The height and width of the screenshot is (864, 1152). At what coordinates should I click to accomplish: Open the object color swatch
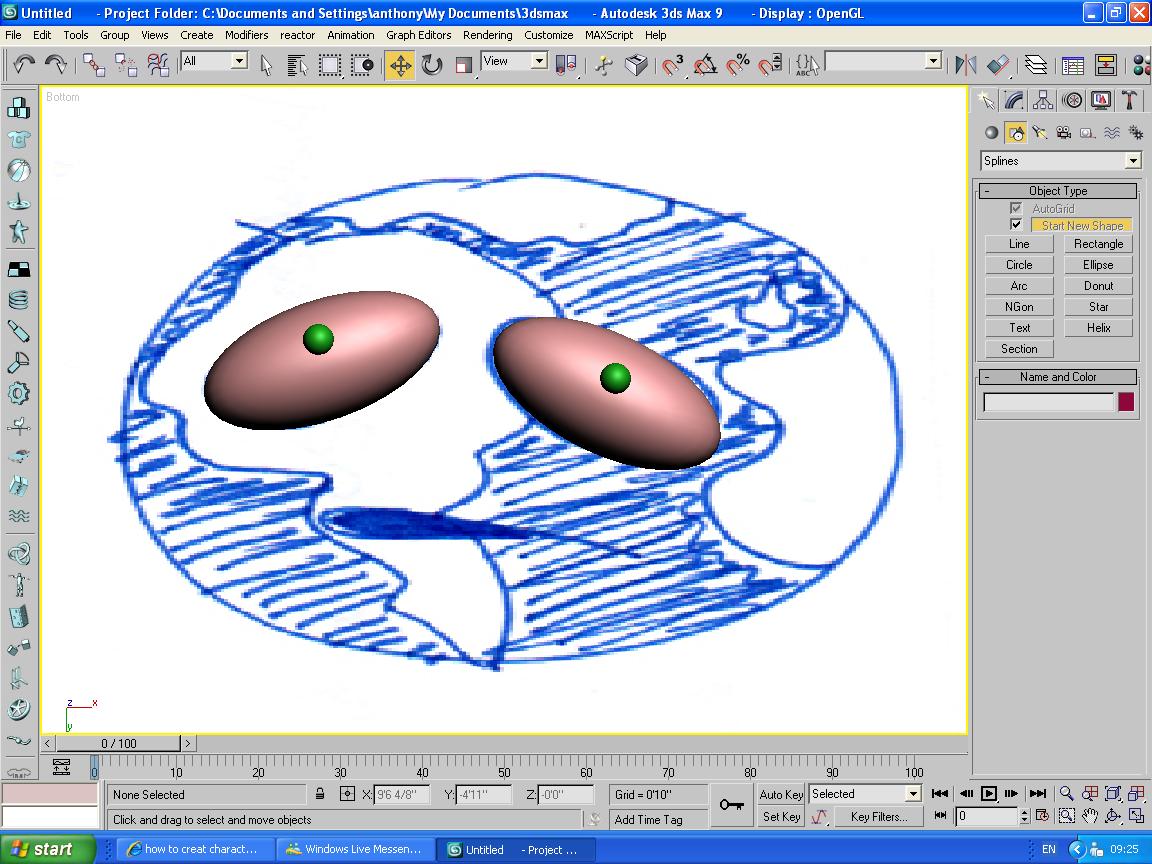(1126, 402)
